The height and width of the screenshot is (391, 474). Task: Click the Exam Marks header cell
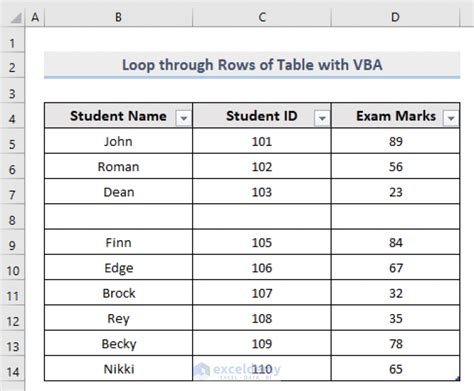pos(396,116)
